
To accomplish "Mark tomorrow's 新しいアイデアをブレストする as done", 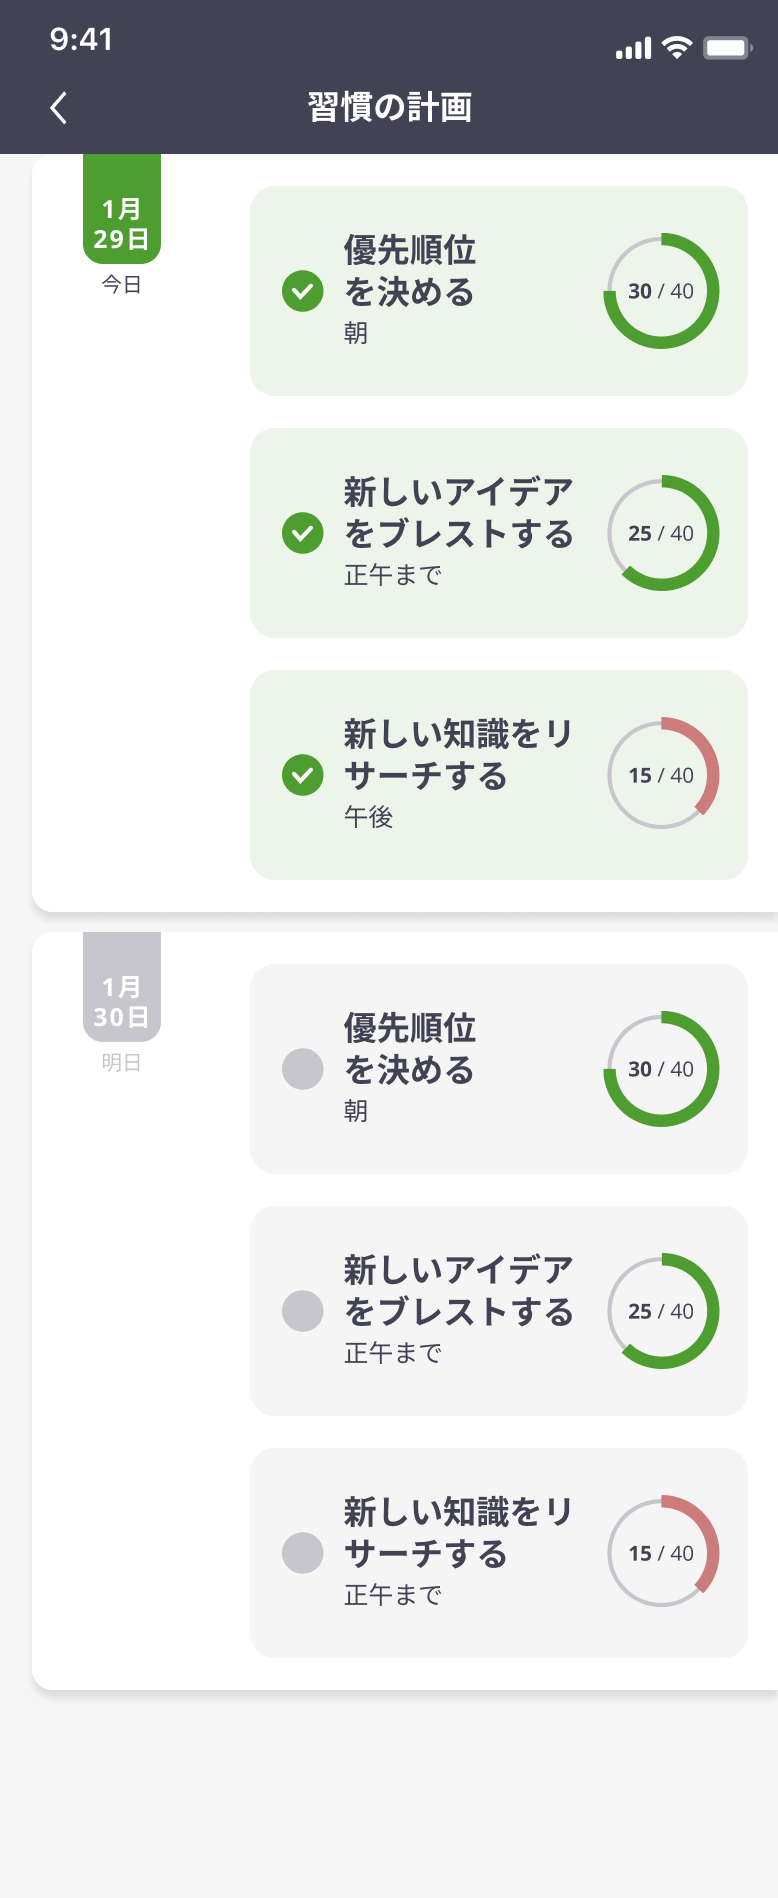I will pyautogui.click(x=302, y=1311).
